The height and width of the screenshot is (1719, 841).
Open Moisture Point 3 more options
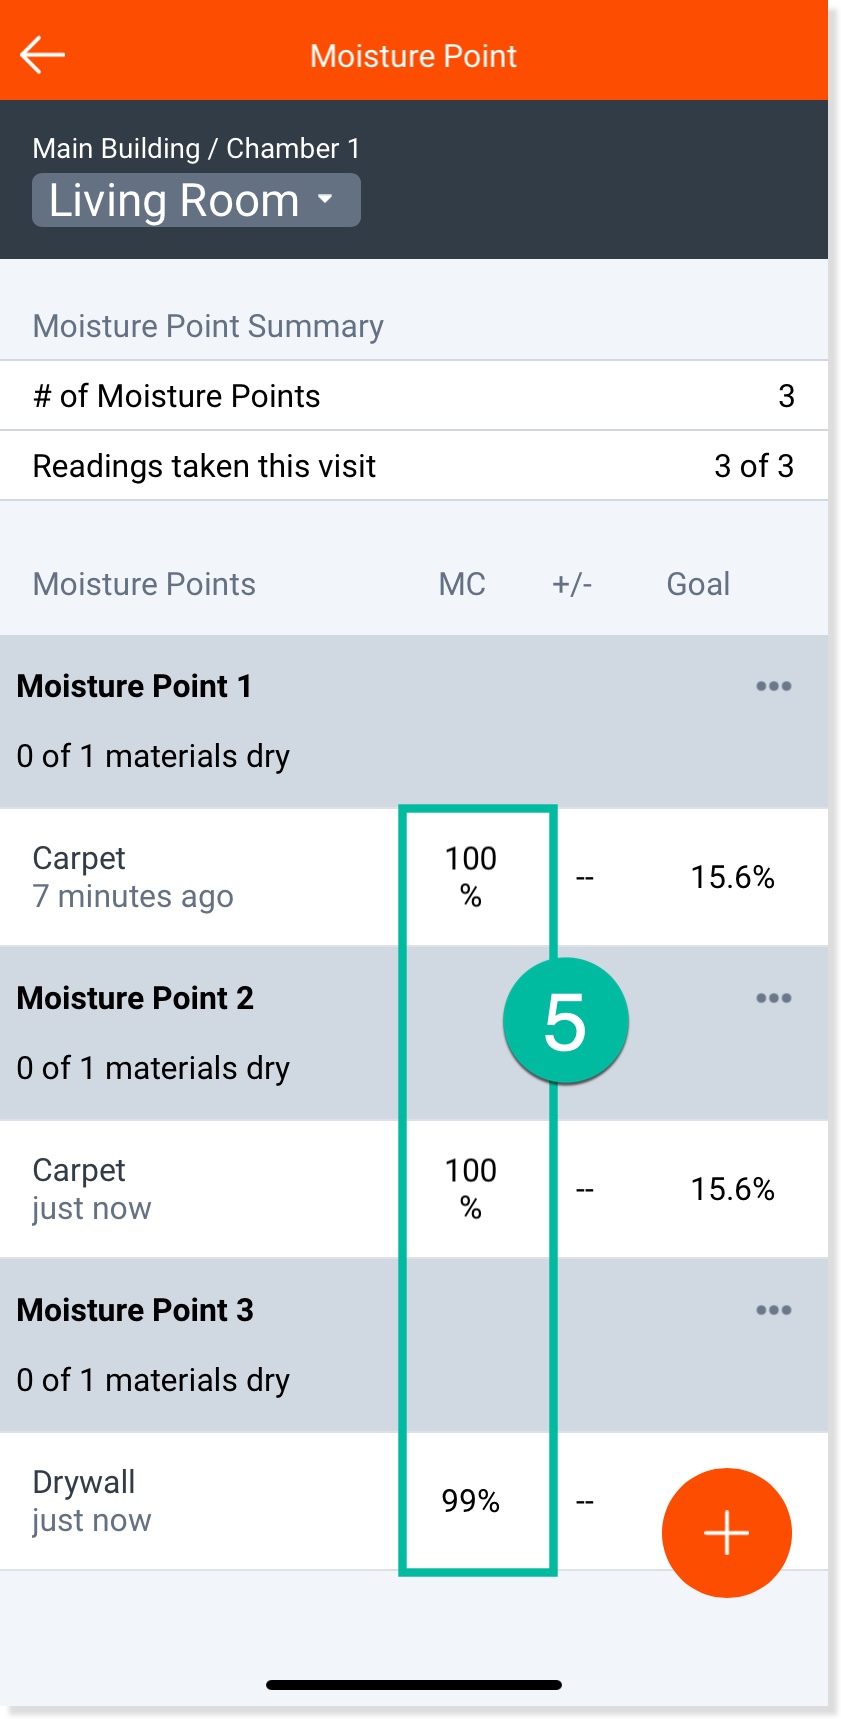click(x=773, y=1310)
